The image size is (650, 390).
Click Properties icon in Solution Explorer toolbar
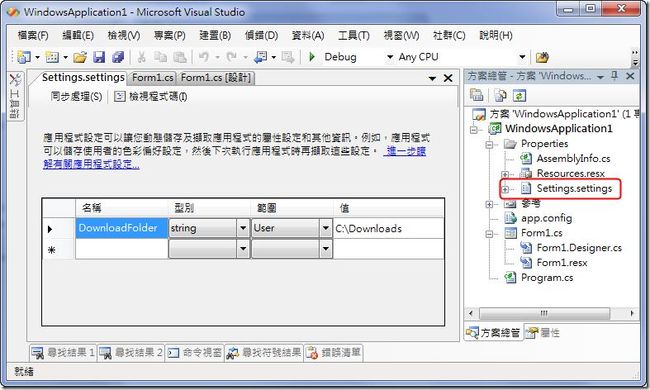point(477,95)
